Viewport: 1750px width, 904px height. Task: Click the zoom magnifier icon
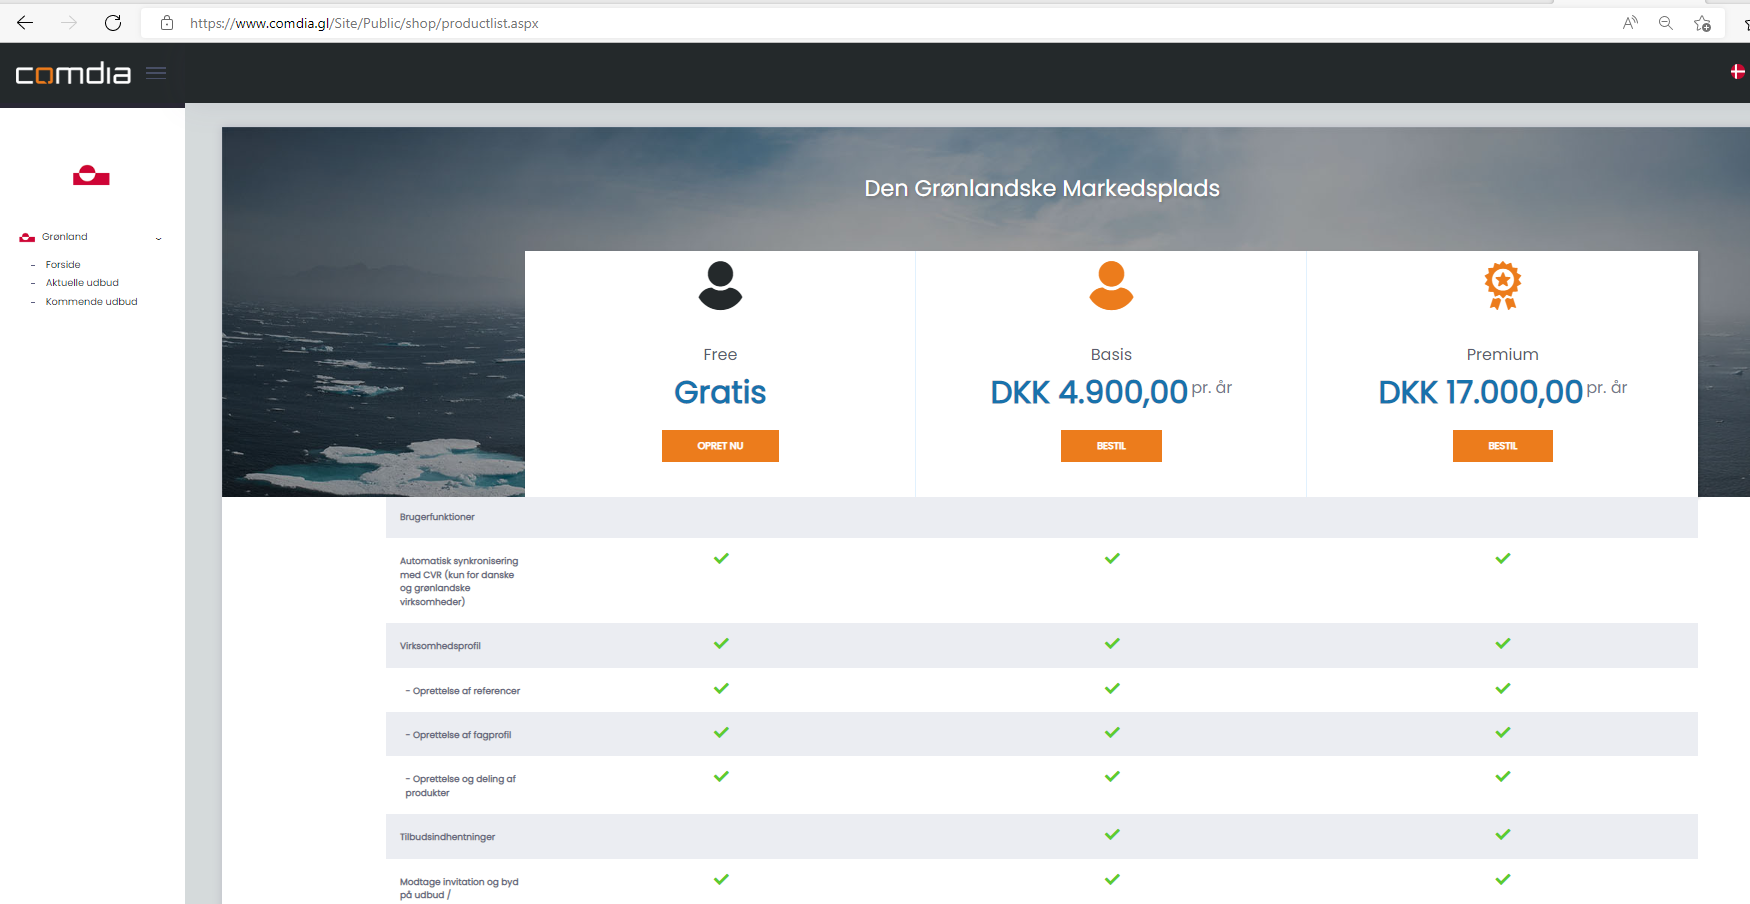[x=1666, y=23]
